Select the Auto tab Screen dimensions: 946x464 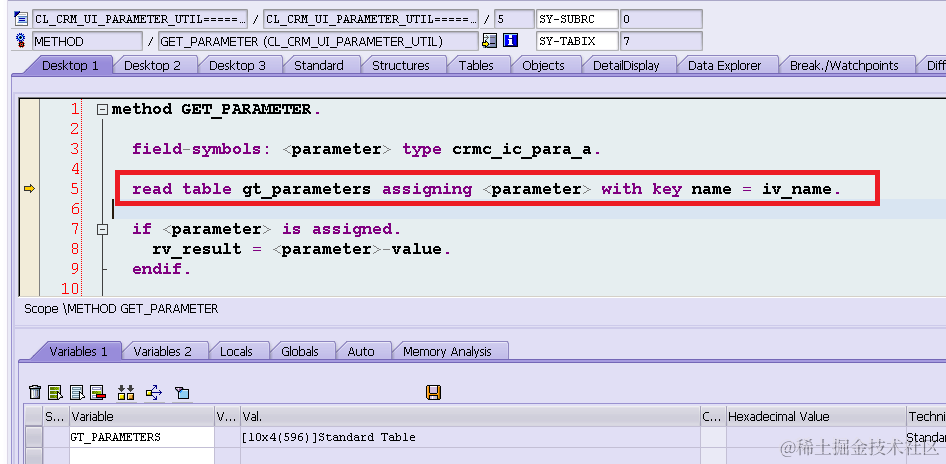361,351
